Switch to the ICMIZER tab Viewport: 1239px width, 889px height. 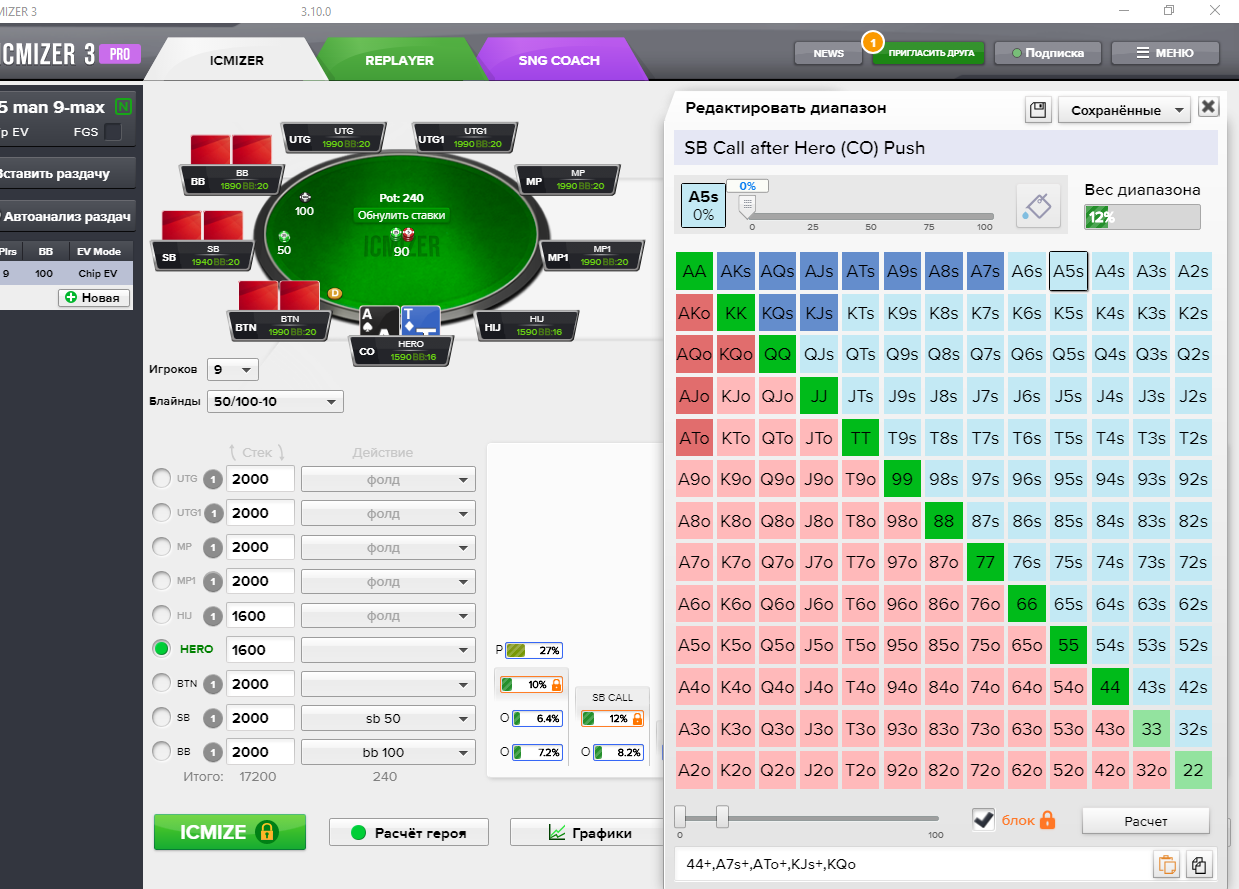coord(237,60)
